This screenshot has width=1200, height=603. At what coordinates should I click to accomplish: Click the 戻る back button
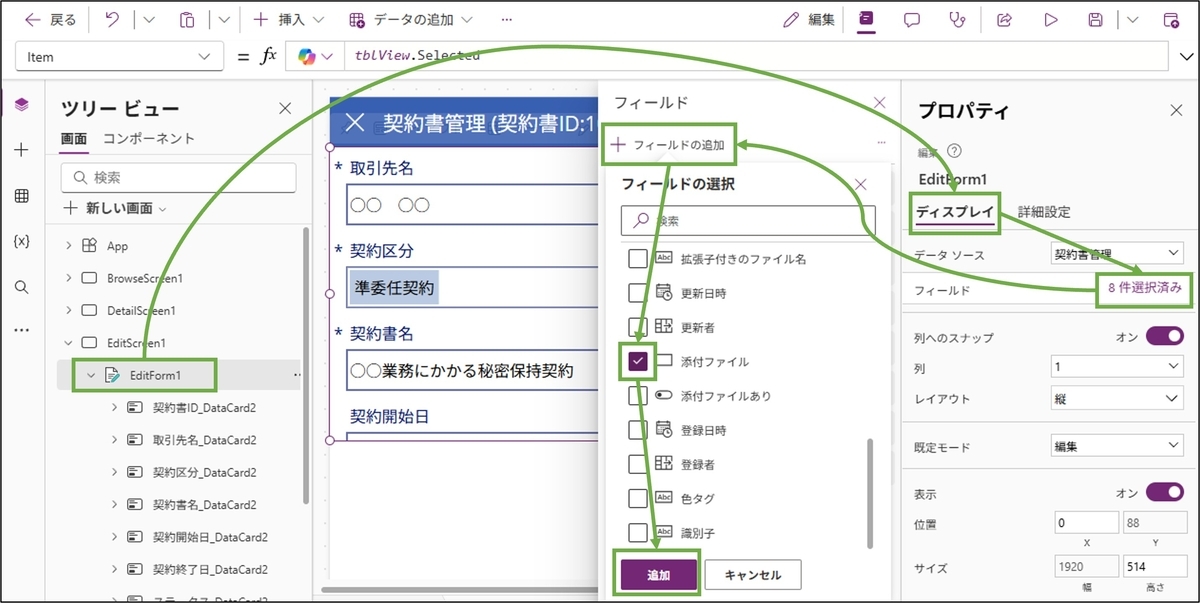pyautogui.click(x=51, y=19)
